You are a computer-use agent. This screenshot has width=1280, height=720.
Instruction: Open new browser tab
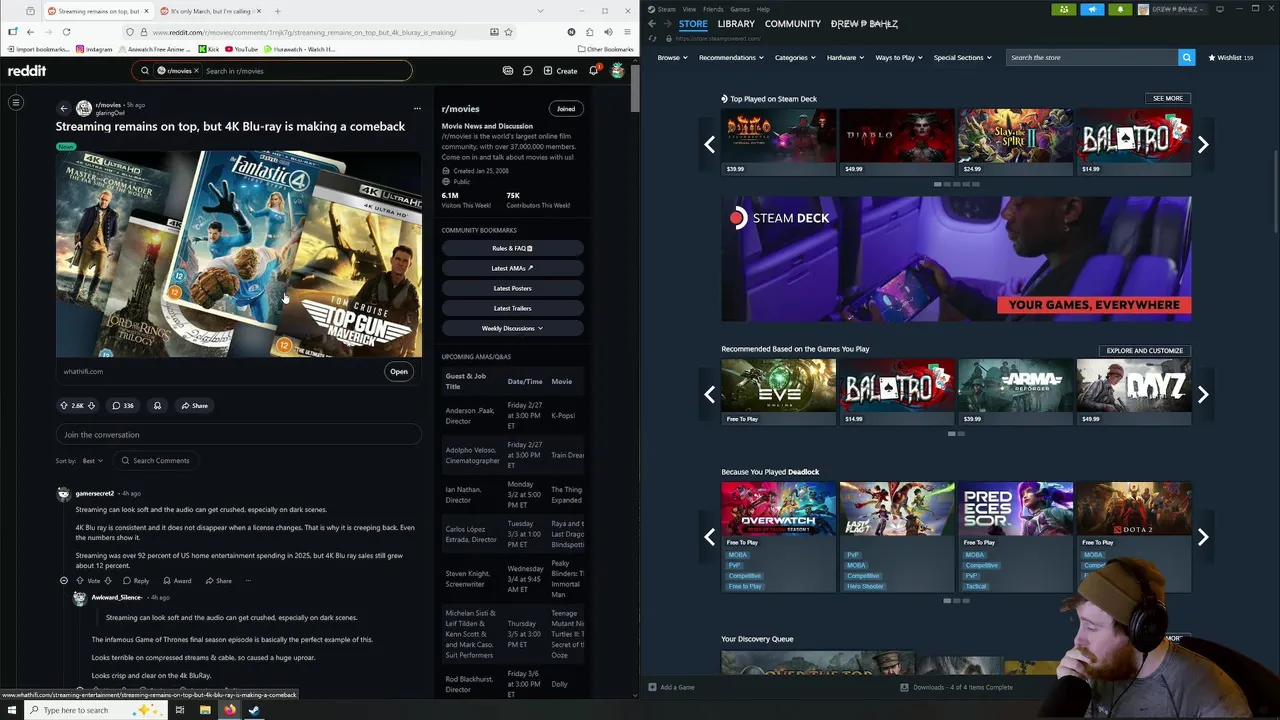click(x=277, y=11)
